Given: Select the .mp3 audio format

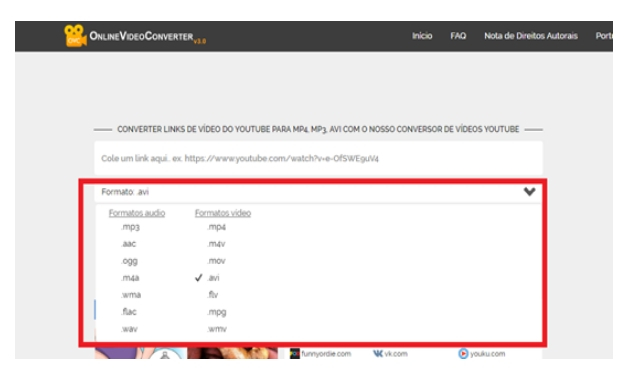Looking at the screenshot, I should (x=130, y=227).
